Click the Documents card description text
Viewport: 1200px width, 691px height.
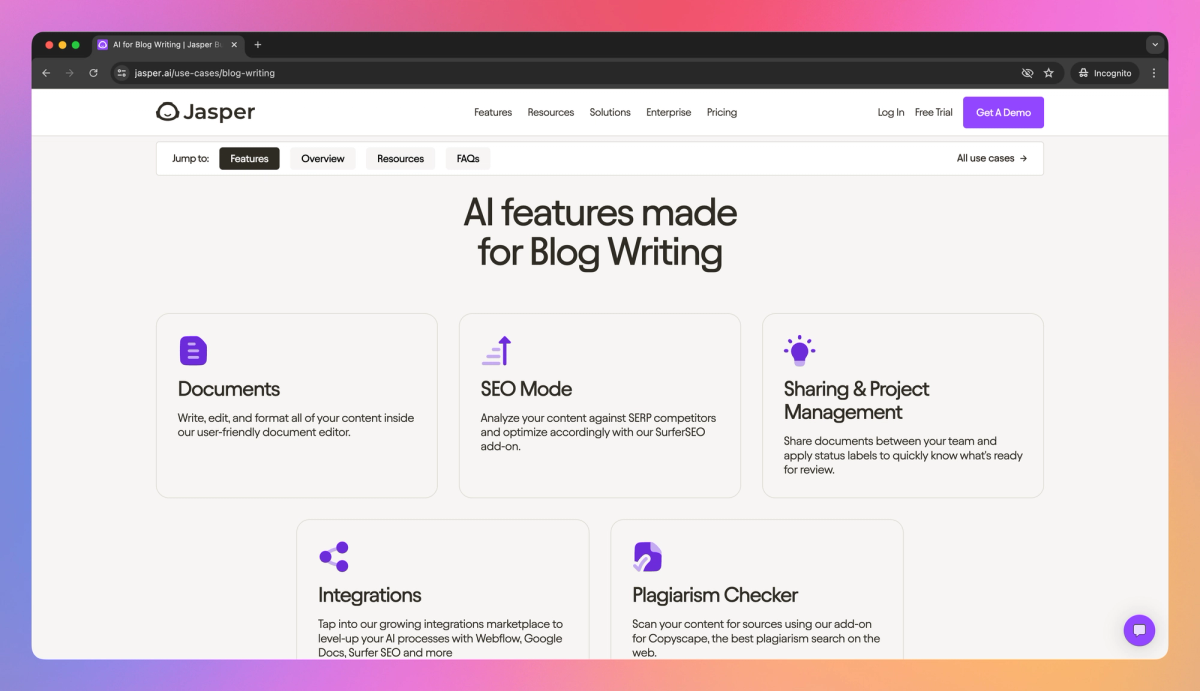[296, 425]
